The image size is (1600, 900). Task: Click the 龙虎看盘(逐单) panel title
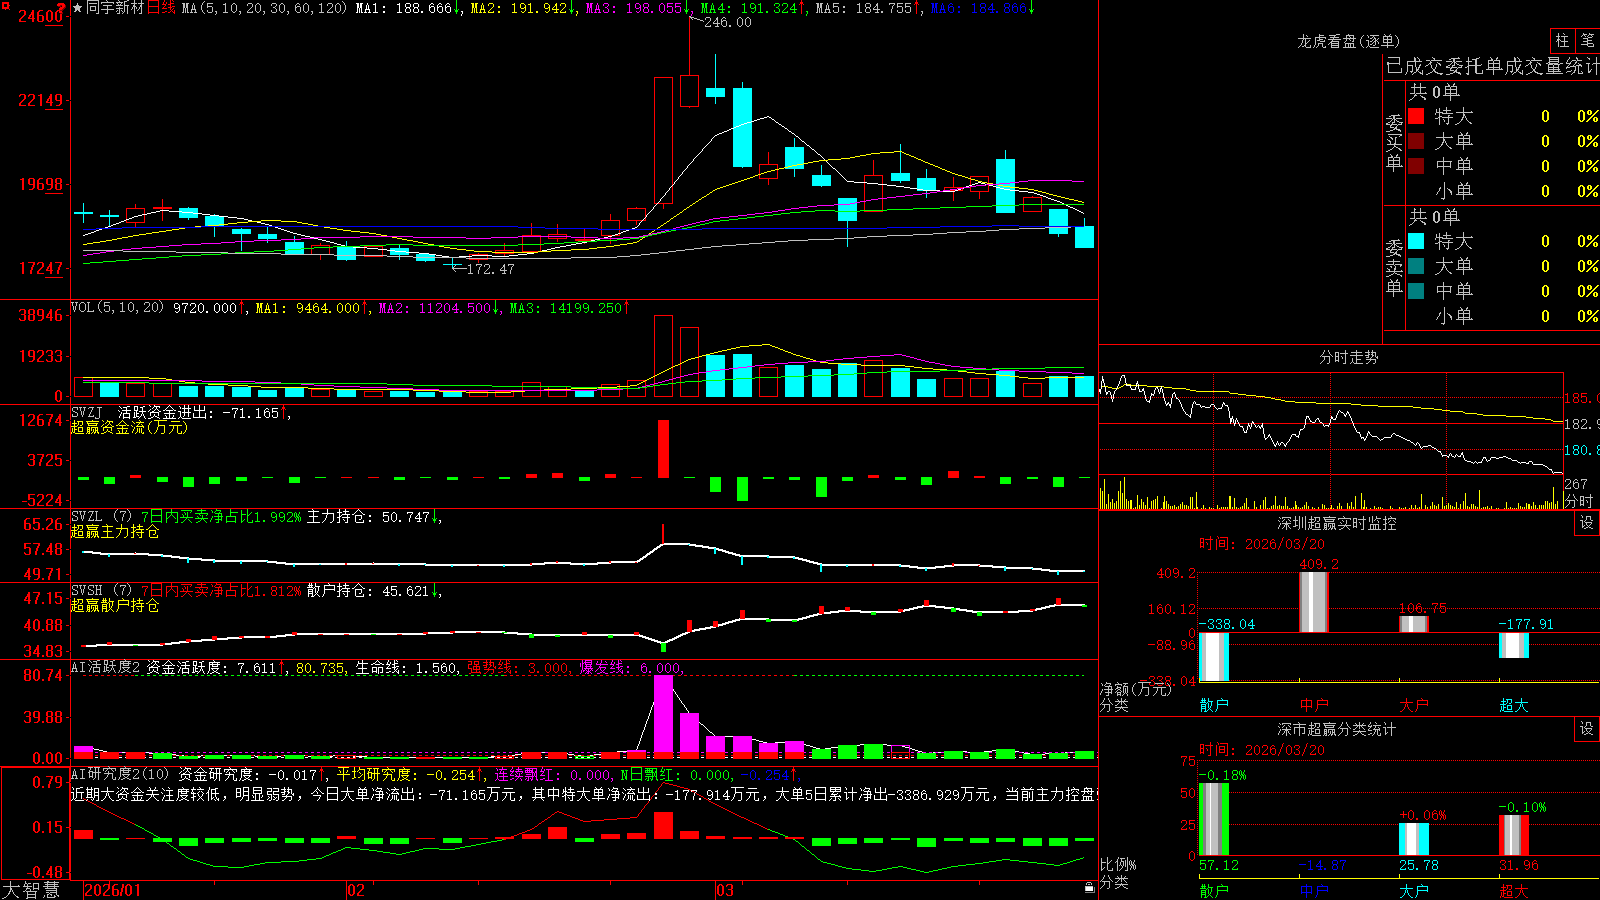point(1348,41)
